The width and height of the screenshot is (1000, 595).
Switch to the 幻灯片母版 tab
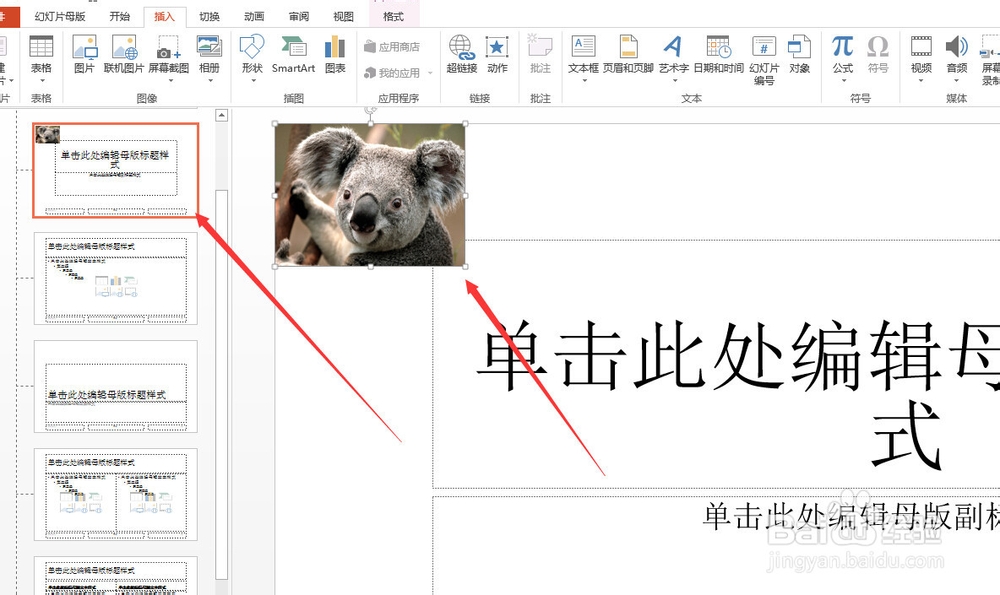[x=60, y=17]
